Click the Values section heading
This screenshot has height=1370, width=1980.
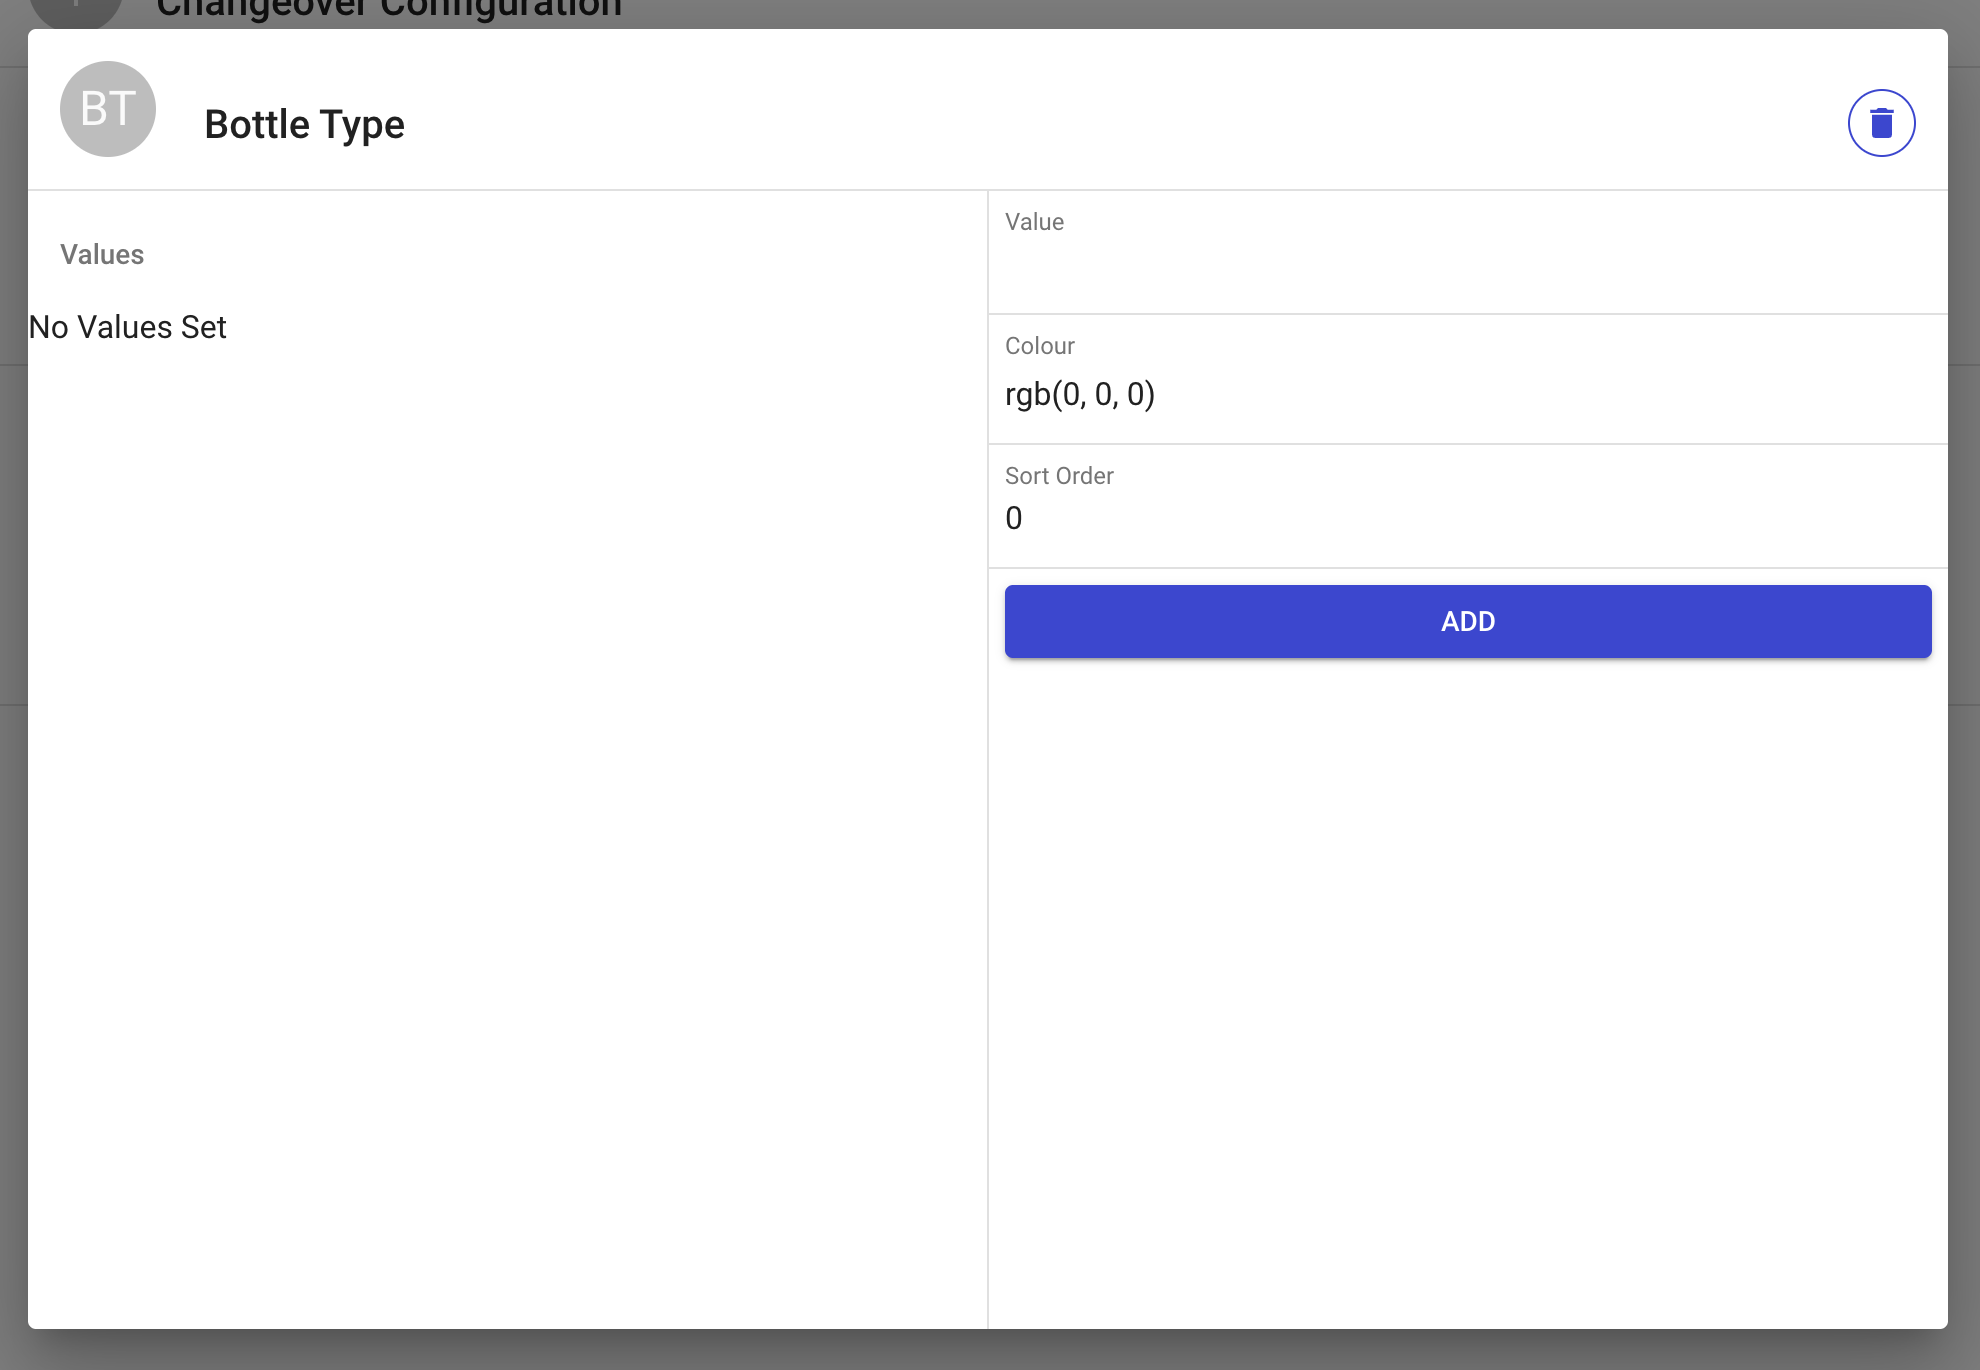point(102,254)
